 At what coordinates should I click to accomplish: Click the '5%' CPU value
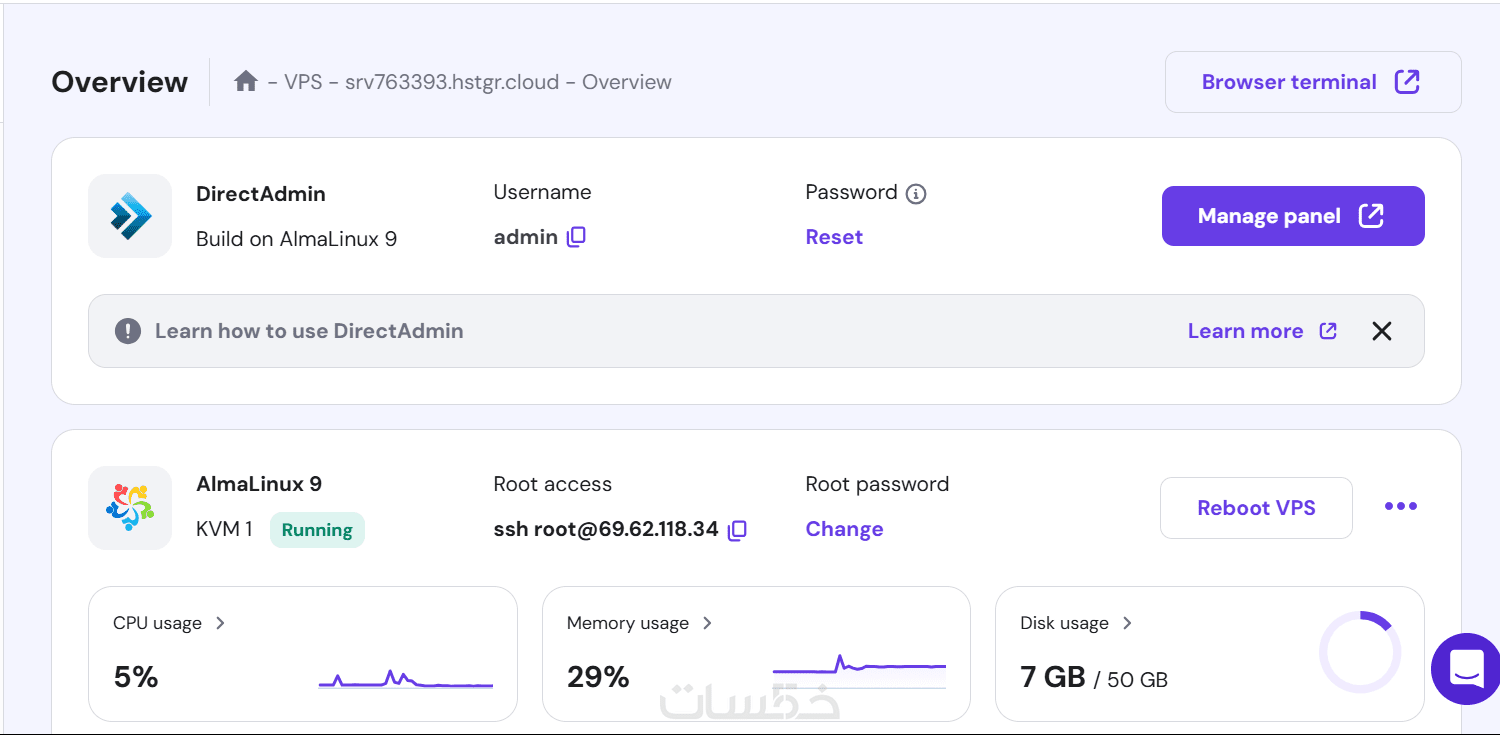point(136,677)
